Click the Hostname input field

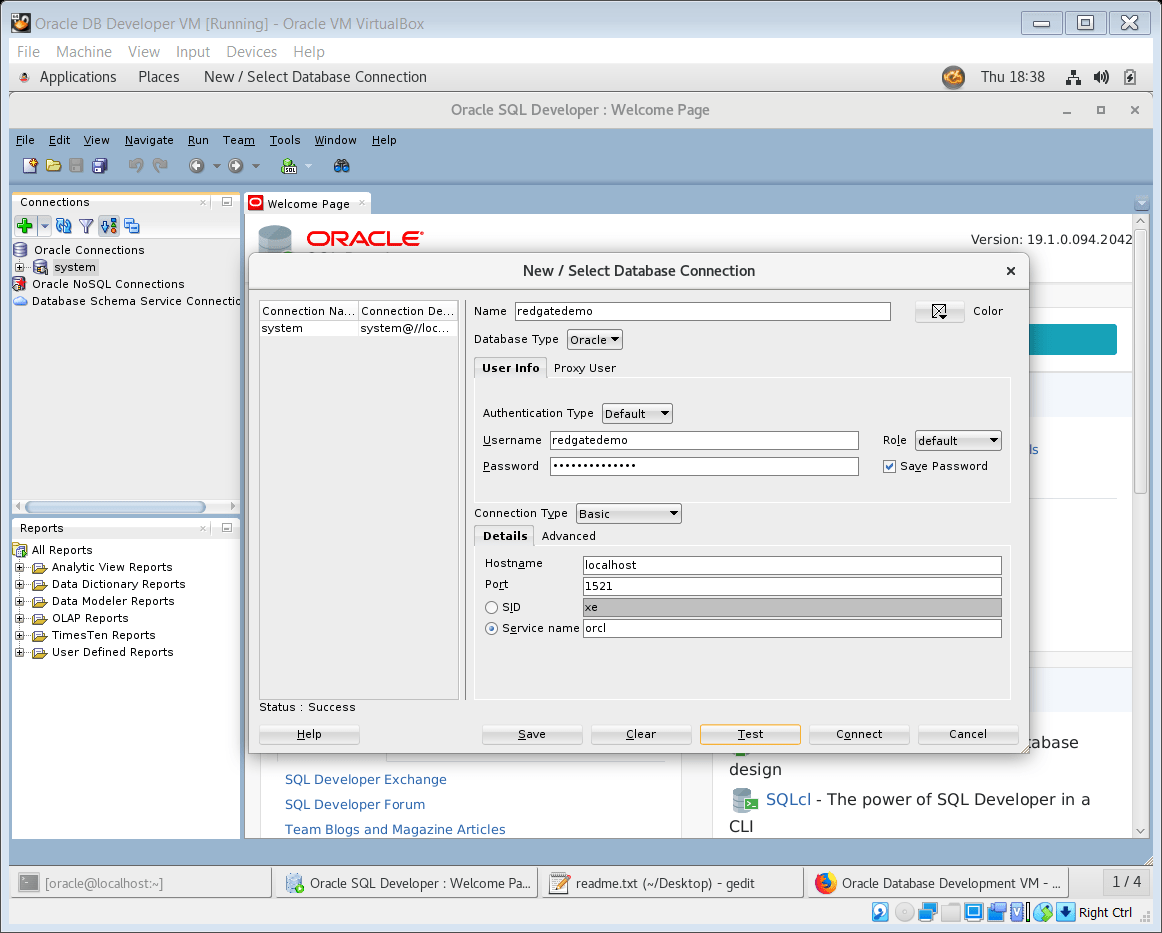[x=792, y=565]
